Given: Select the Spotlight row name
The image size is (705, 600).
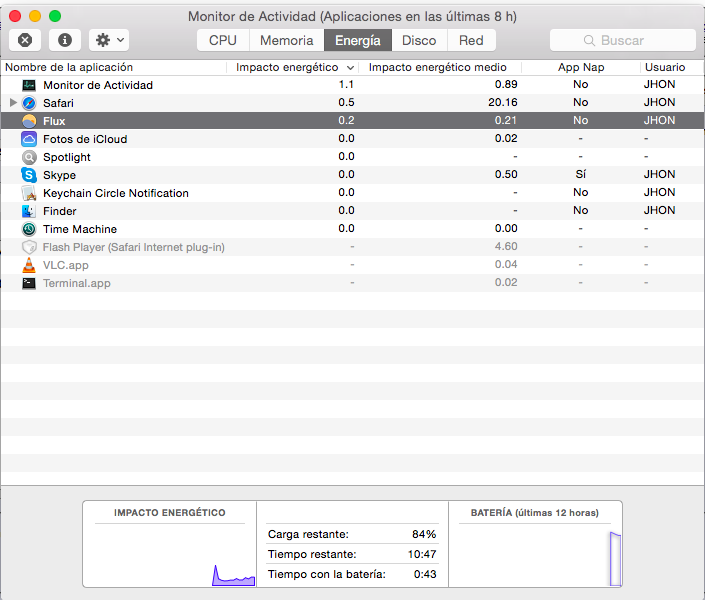Looking at the screenshot, I should [67, 157].
